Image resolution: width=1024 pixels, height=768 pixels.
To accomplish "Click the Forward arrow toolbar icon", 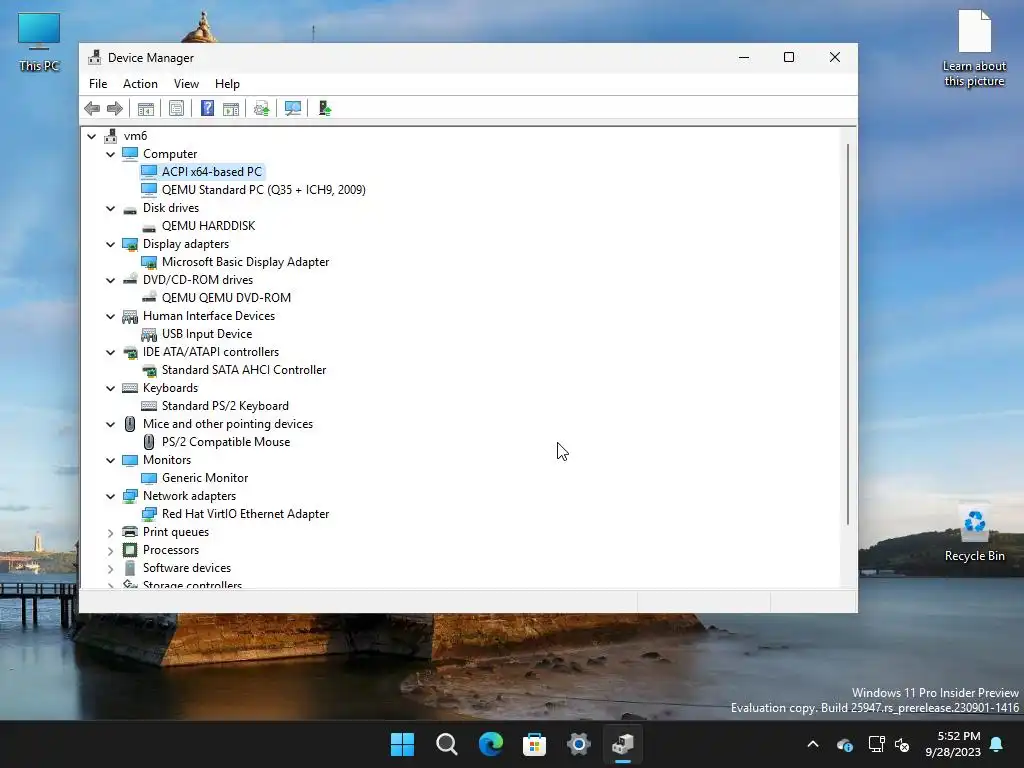I will (x=115, y=108).
